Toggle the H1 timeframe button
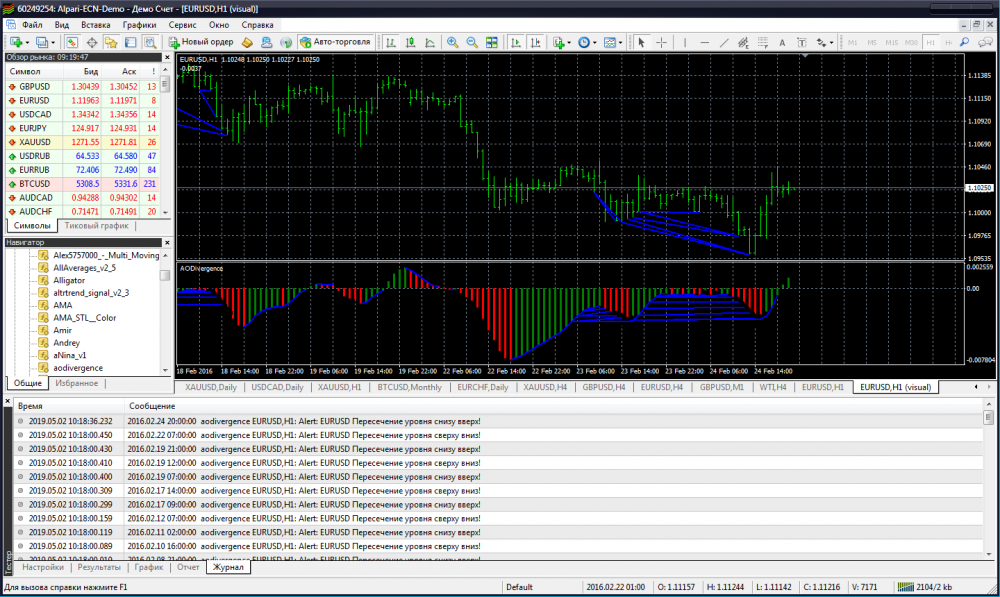 coord(931,43)
